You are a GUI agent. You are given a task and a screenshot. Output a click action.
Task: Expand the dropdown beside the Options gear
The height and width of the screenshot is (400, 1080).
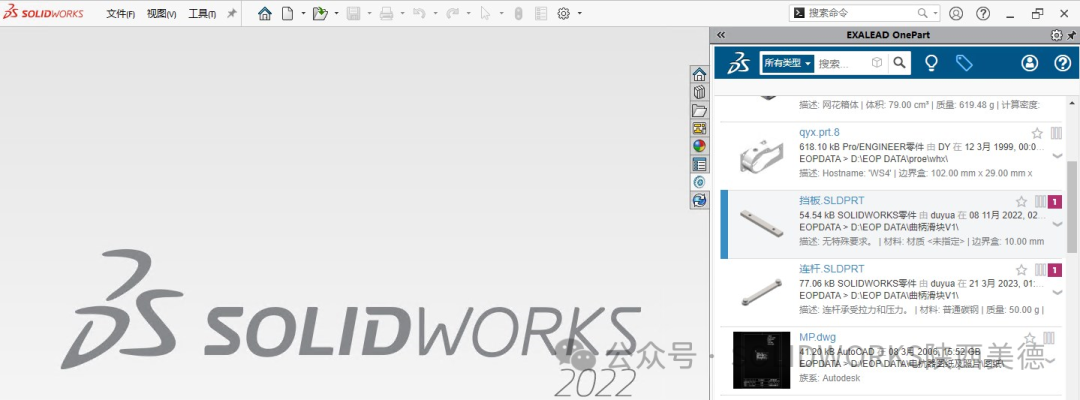(580, 13)
